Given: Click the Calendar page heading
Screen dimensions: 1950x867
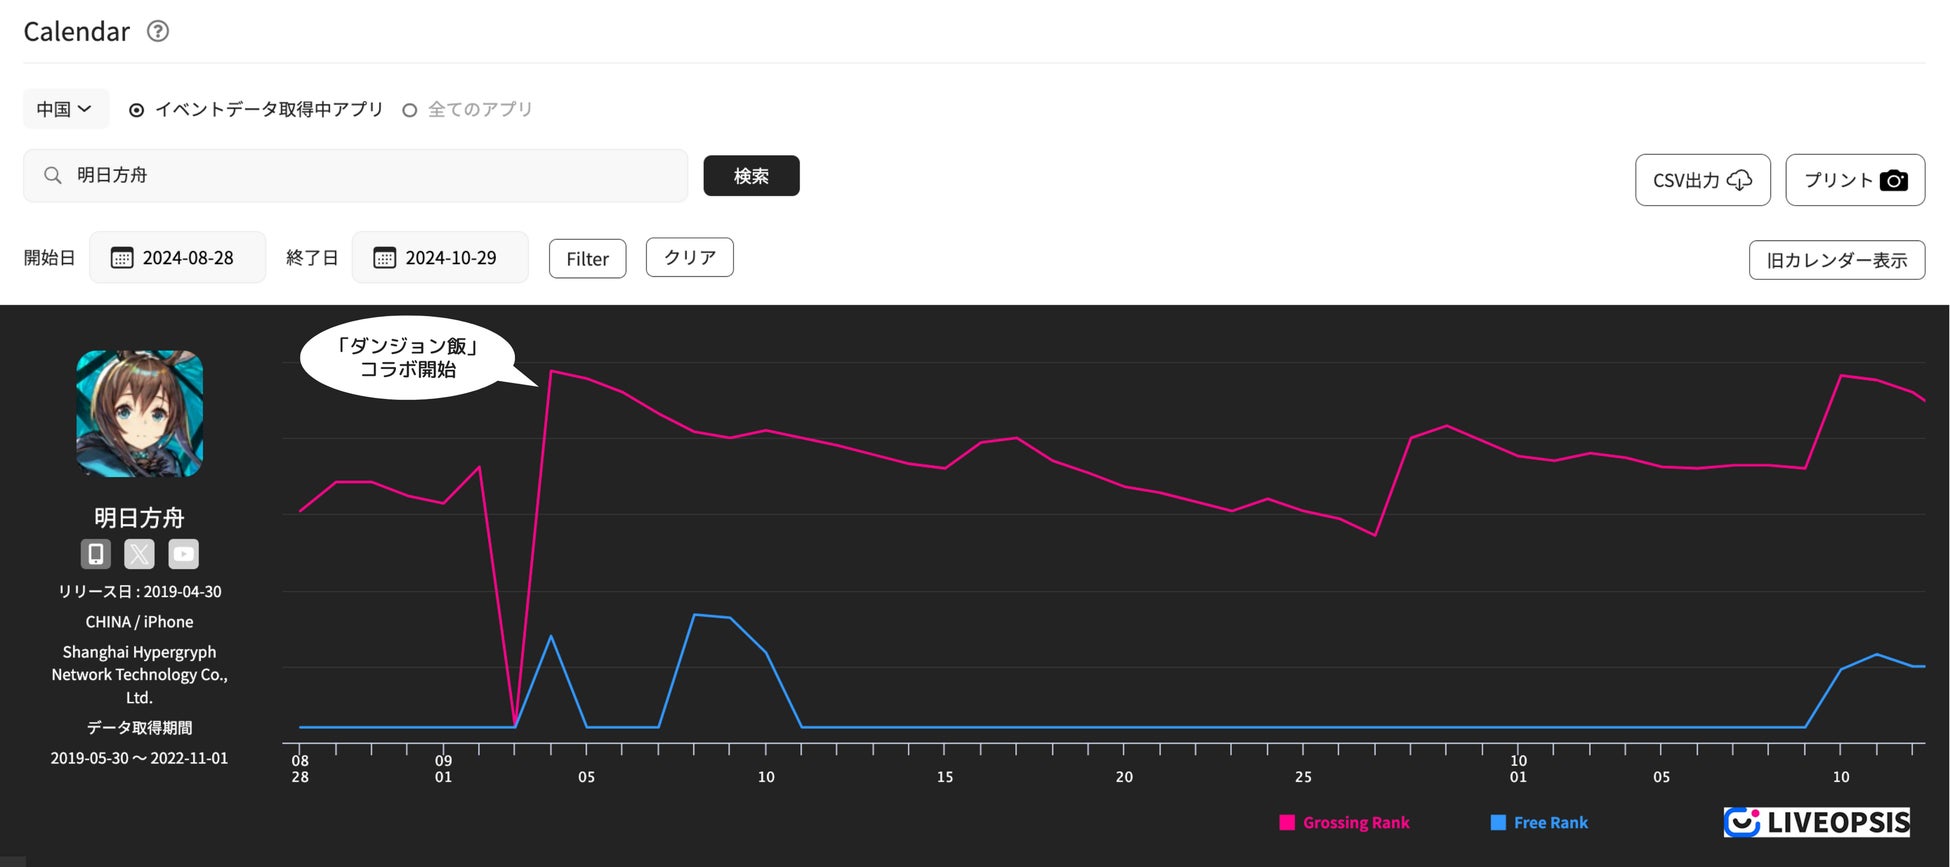Looking at the screenshot, I should [x=77, y=31].
